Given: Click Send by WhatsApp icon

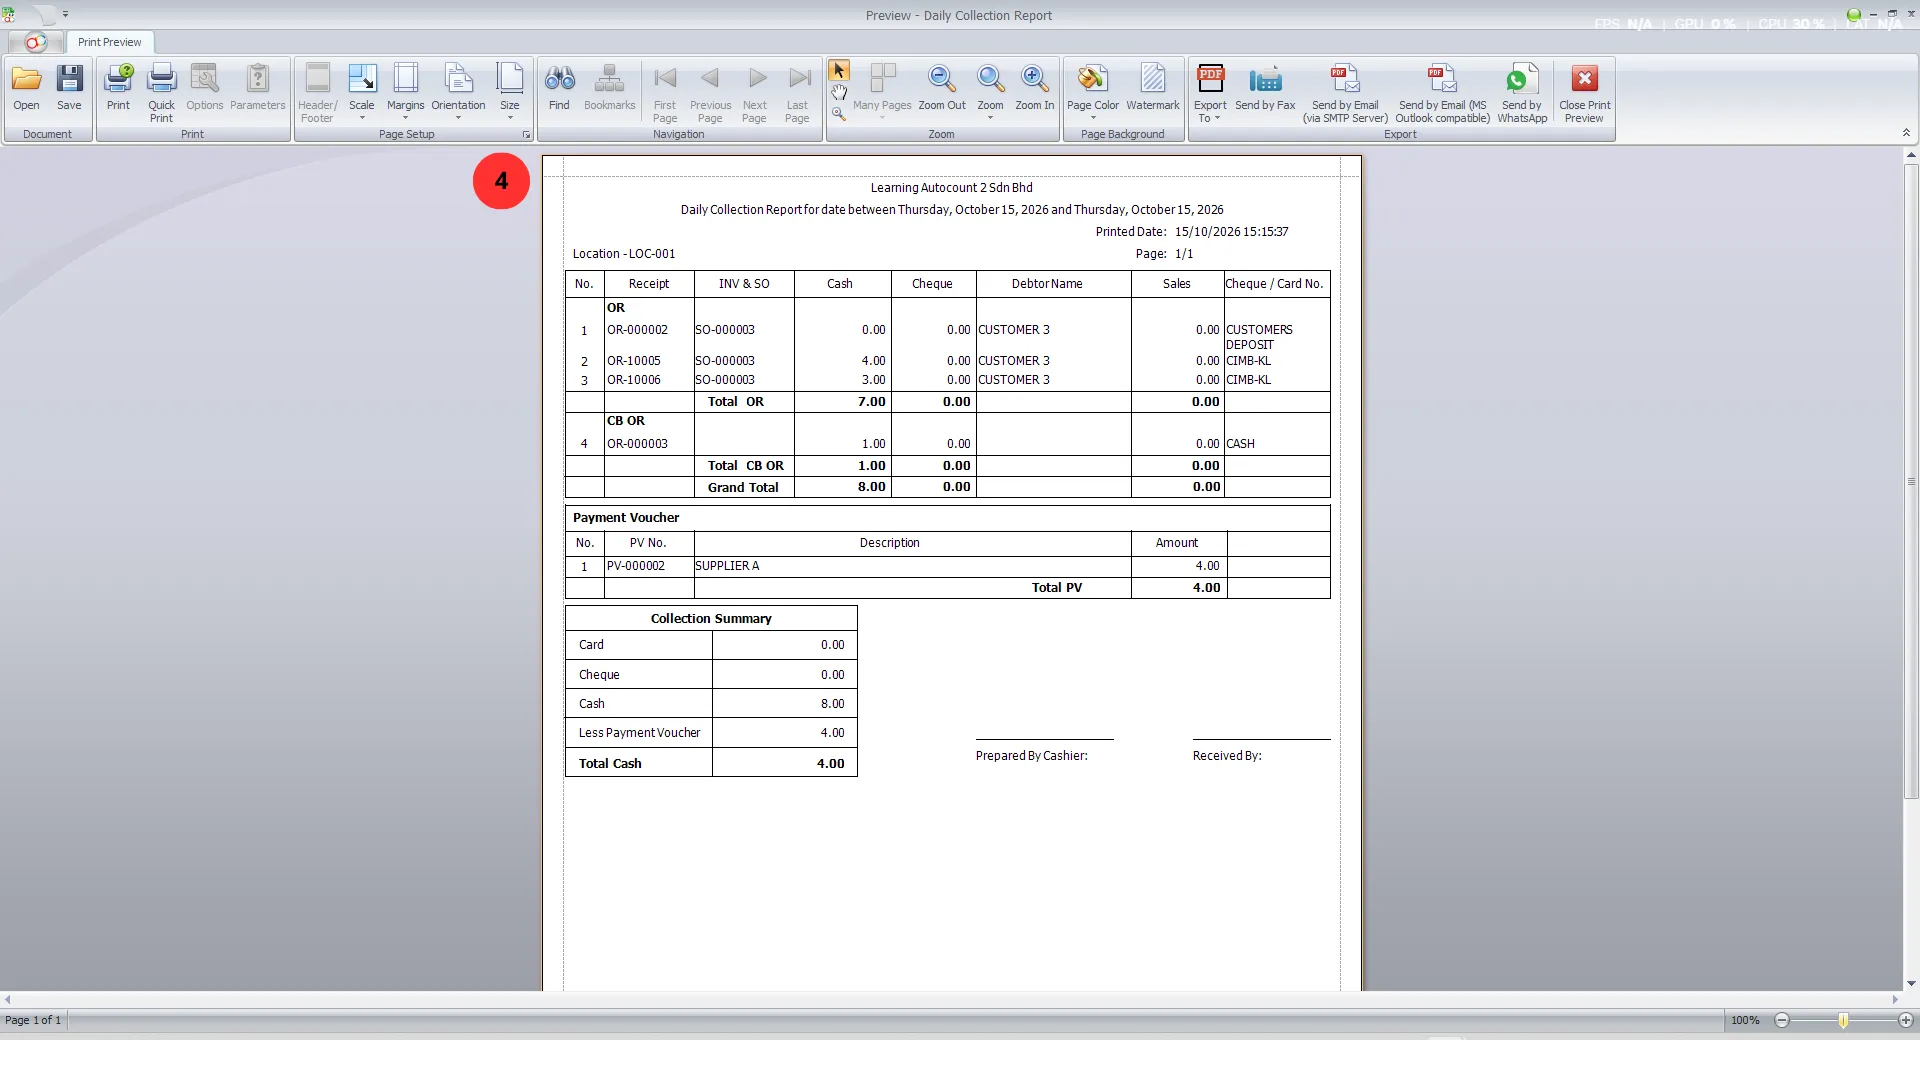Looking at the screenshot, I should 1522,93.
